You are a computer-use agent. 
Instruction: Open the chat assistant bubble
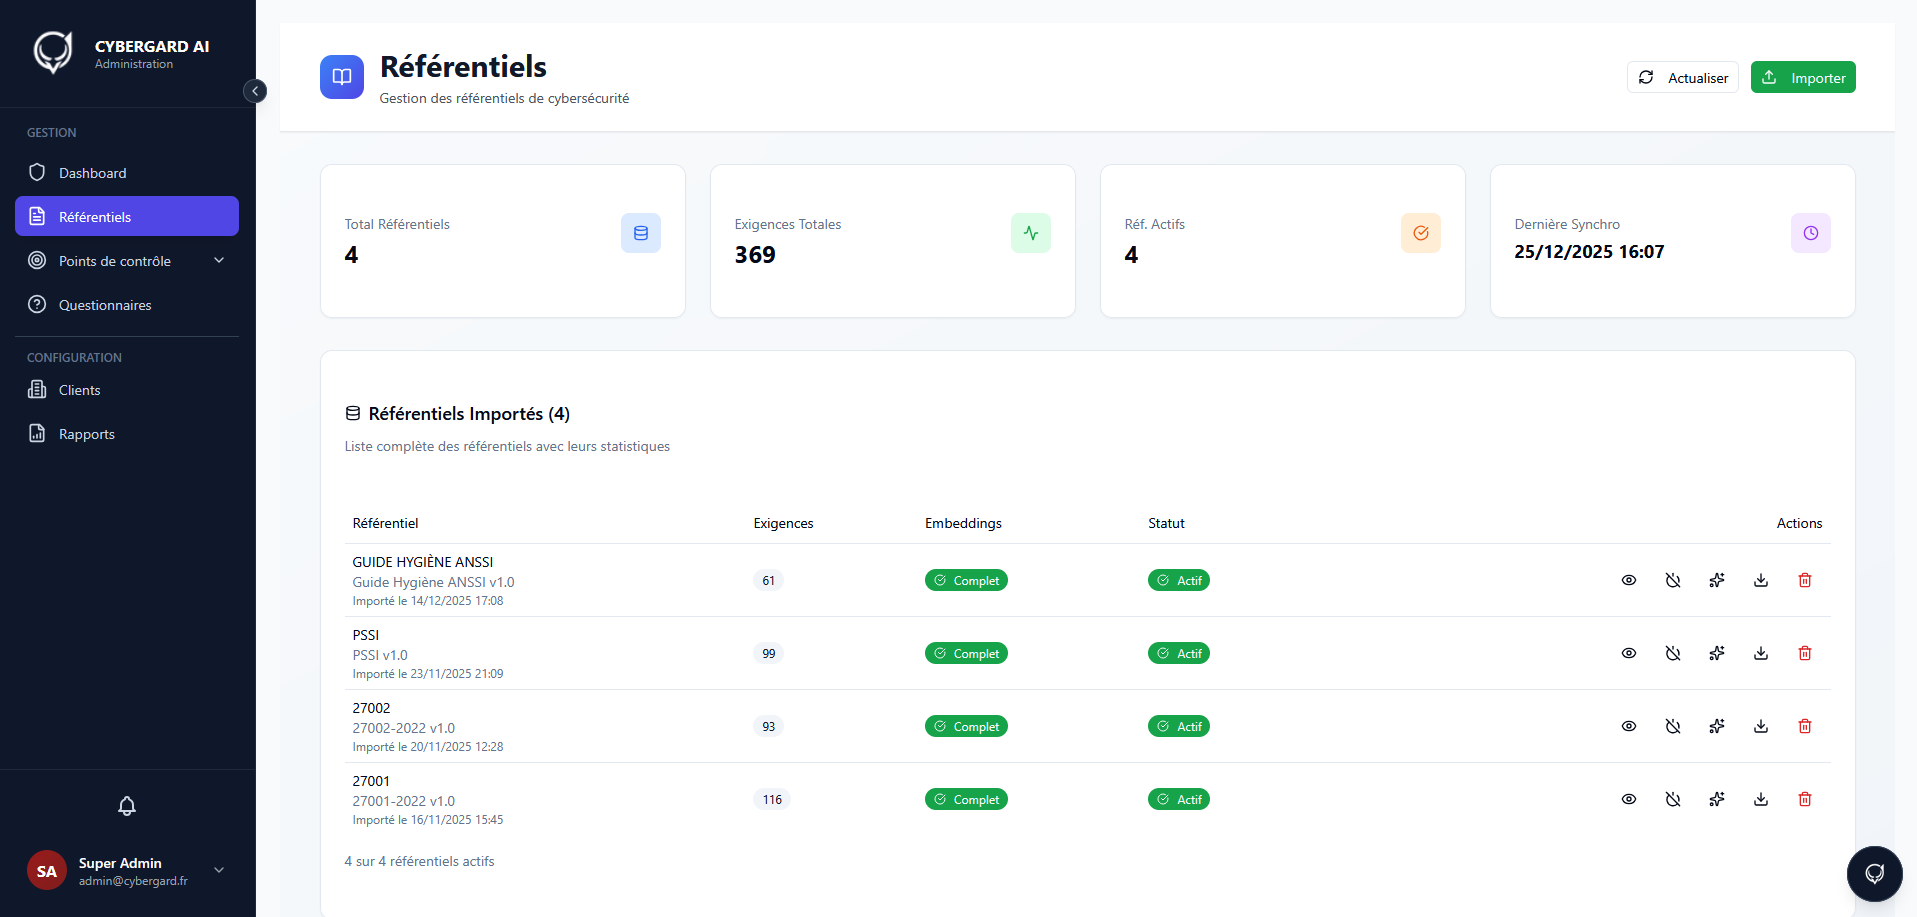(1874, 873)
